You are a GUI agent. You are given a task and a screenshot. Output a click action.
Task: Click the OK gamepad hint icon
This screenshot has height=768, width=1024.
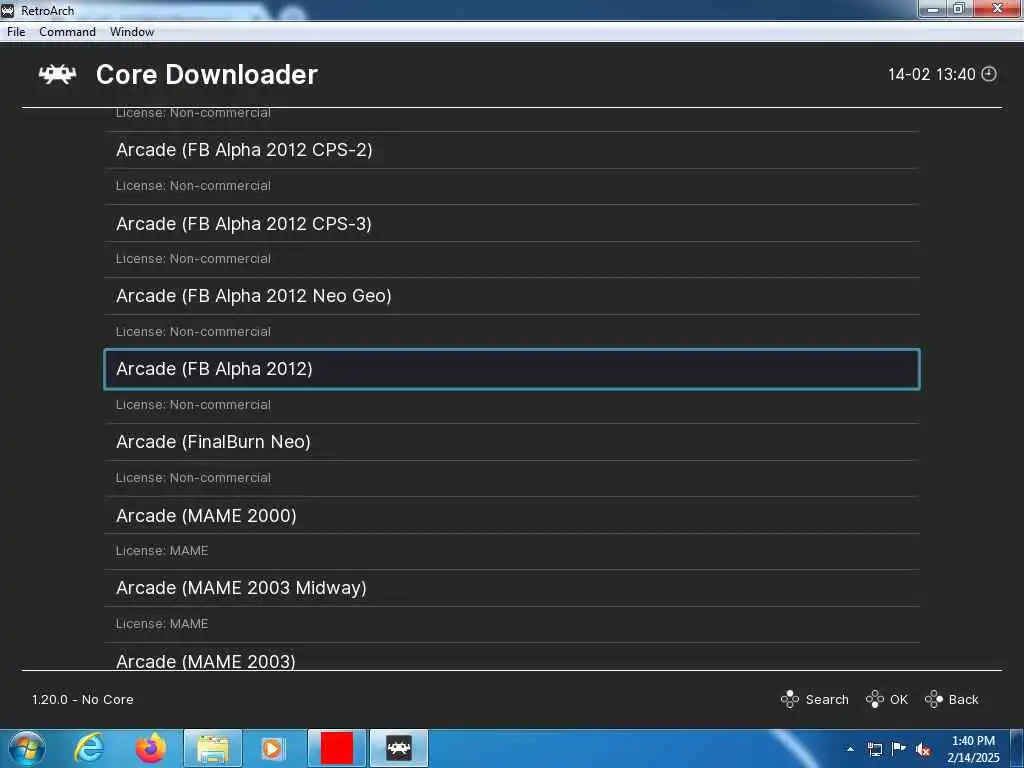click(874, 699)
